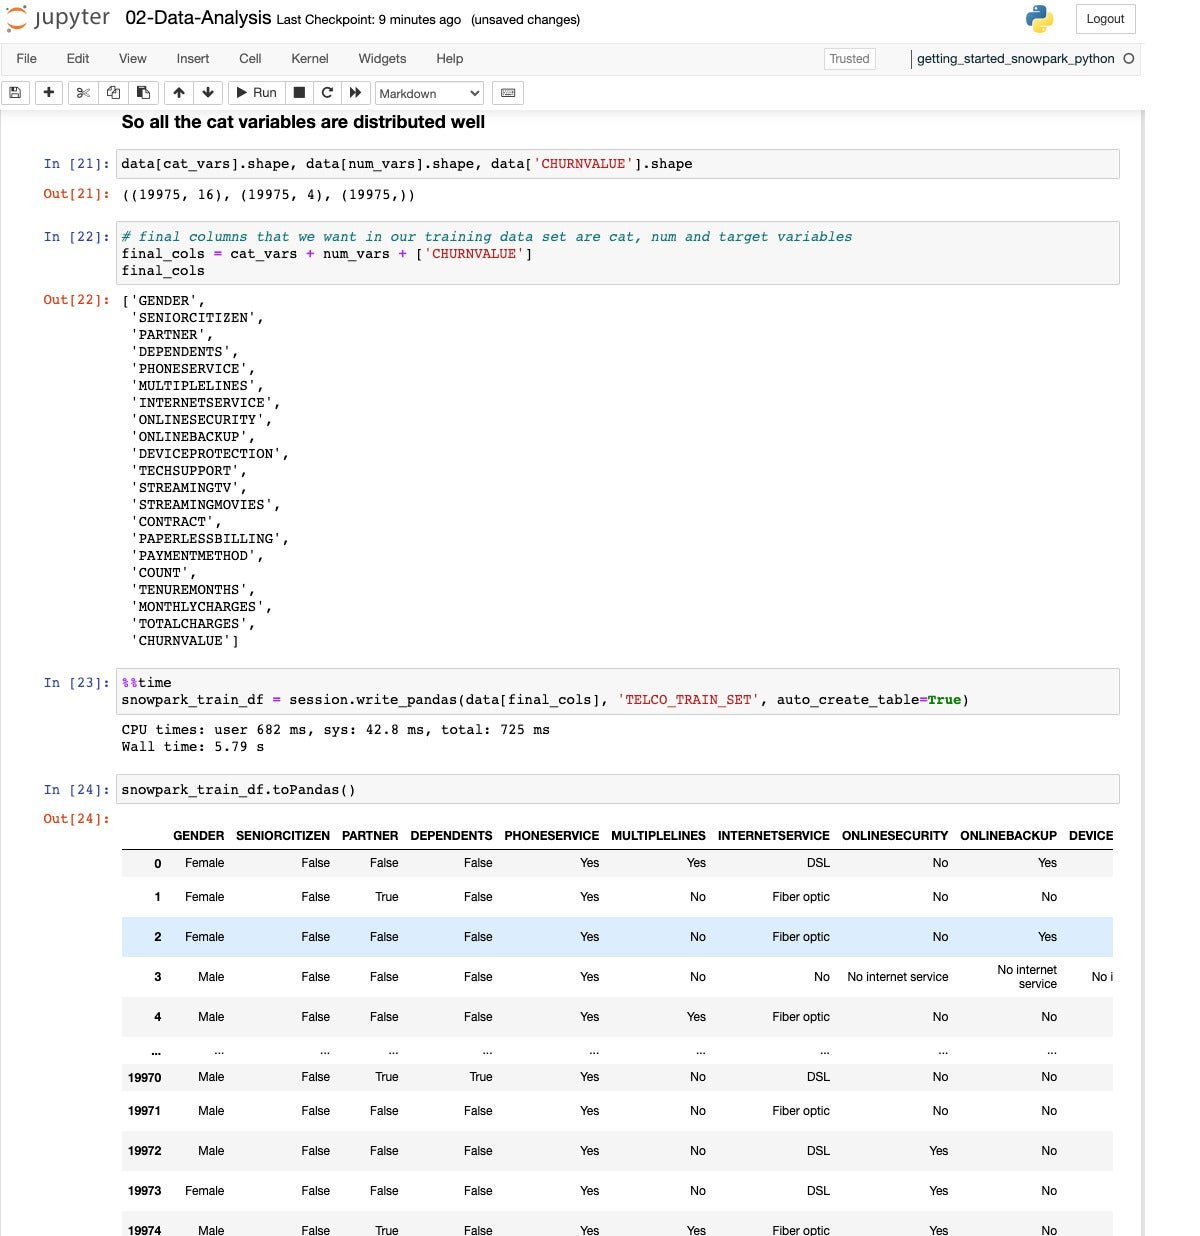Paste cells below using the toolbar icon
Screen dimensions: 1200x1236
[x=143, y=93]
